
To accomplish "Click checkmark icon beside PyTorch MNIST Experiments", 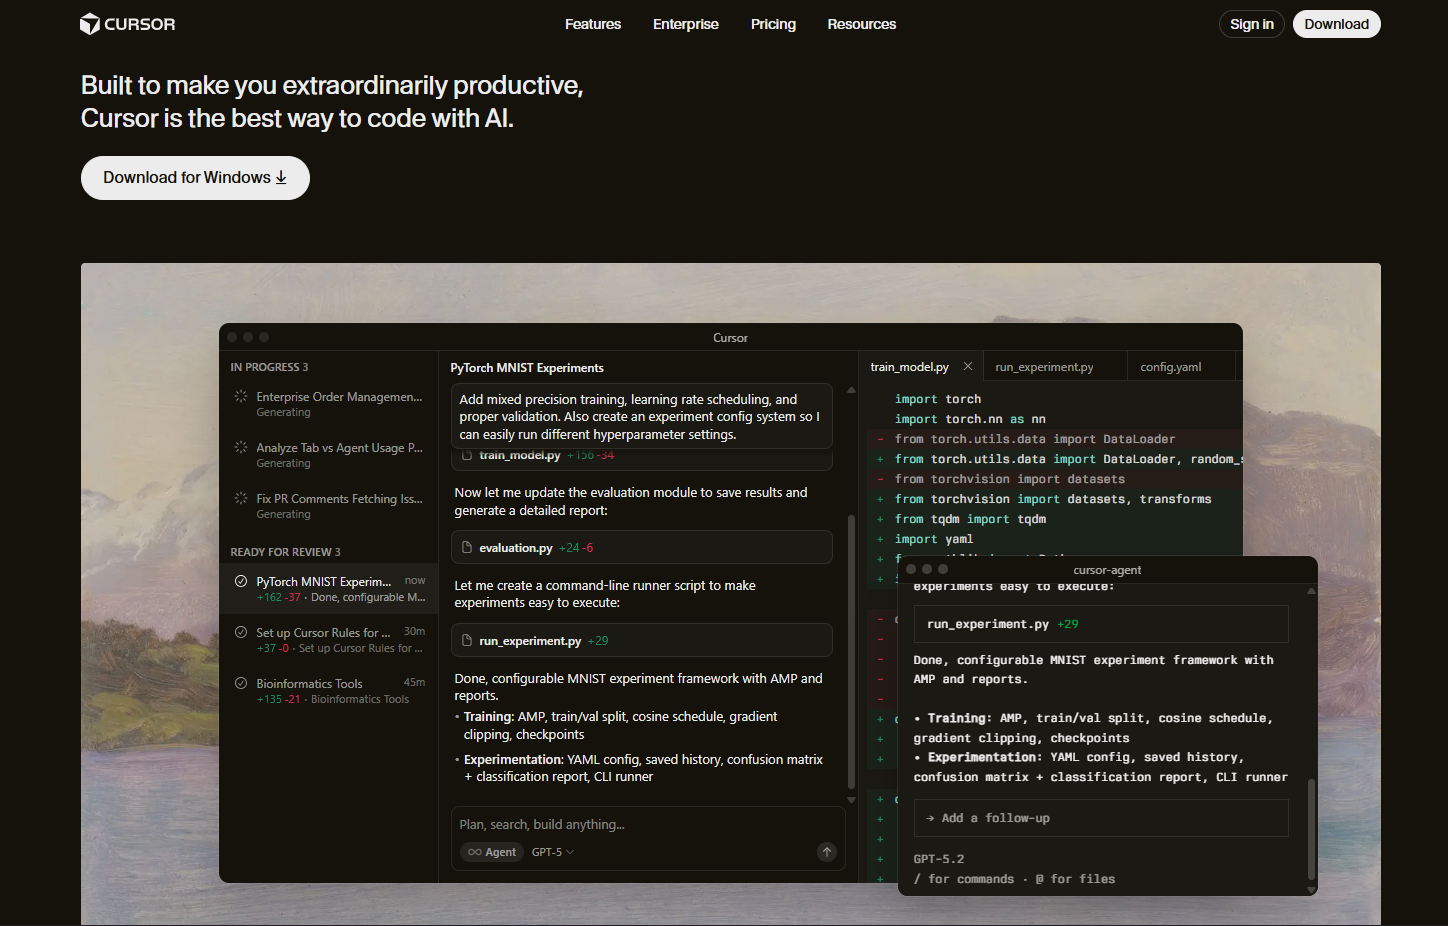I will pos(241,581).
